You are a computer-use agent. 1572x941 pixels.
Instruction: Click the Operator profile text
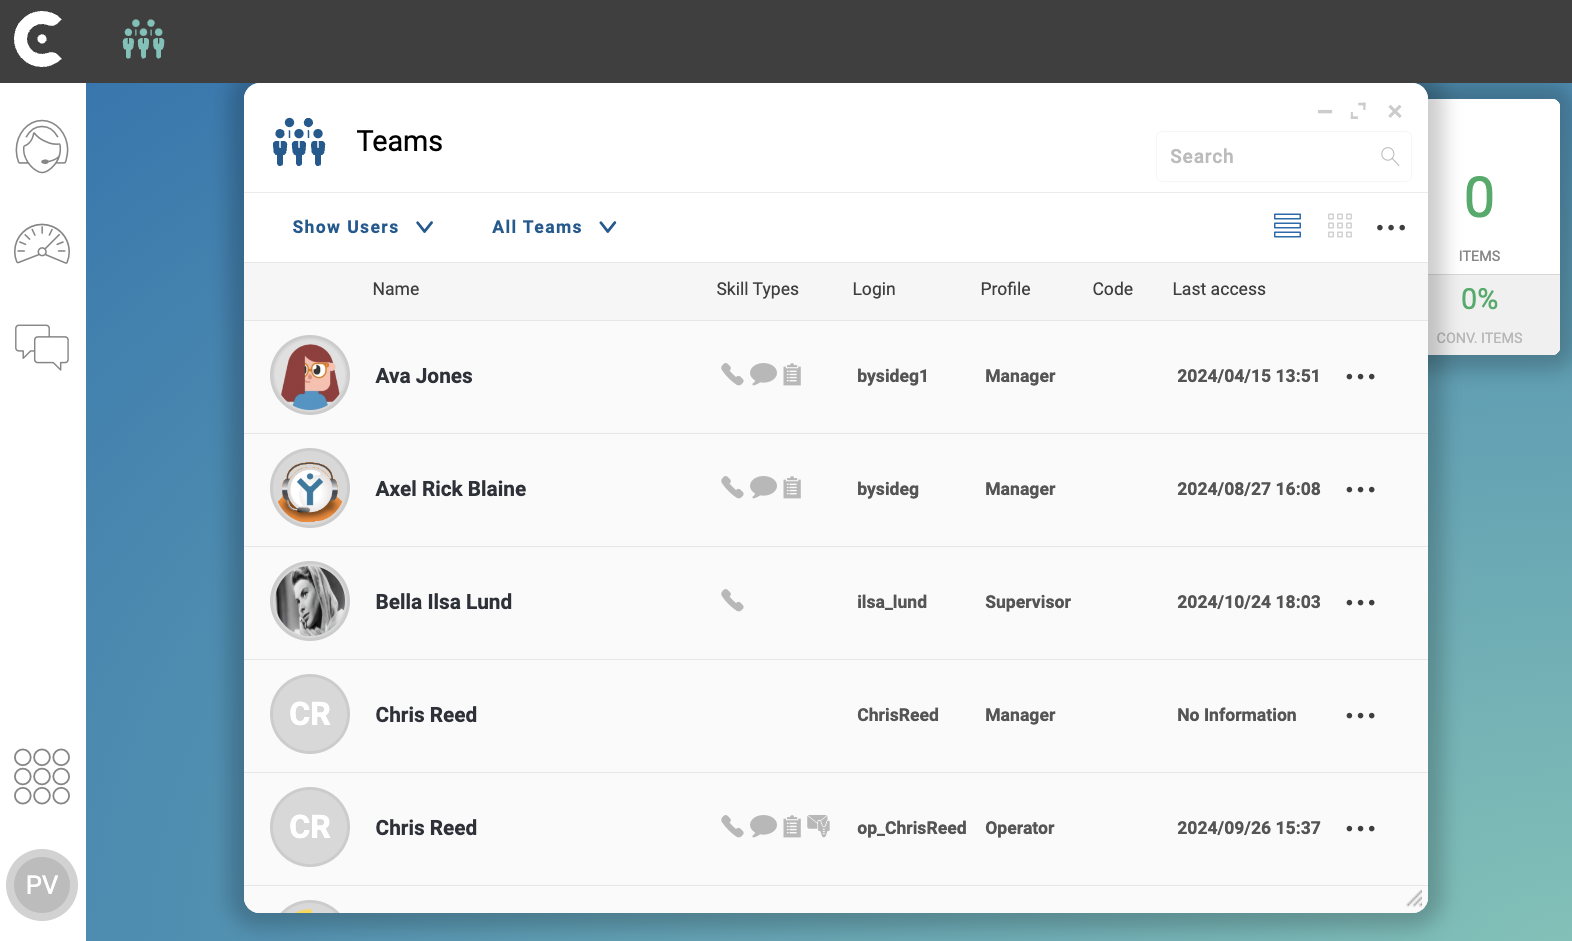1020,828
